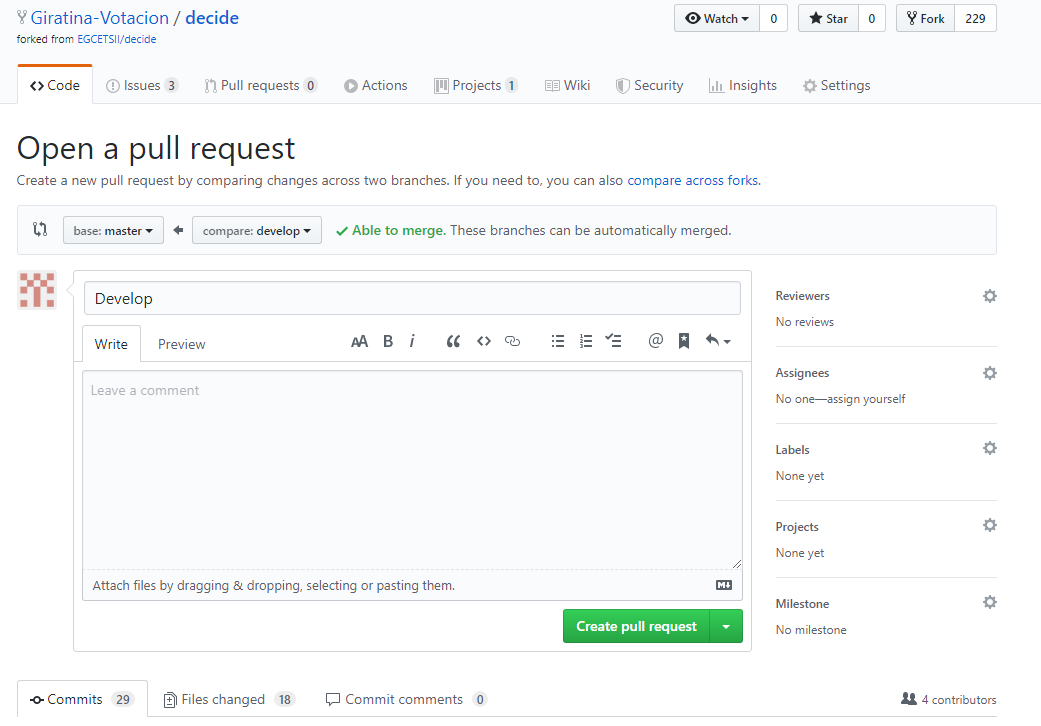Mention a user with the @ icon
This screenshot has width=1041, height=726.
tap(656, 340)
